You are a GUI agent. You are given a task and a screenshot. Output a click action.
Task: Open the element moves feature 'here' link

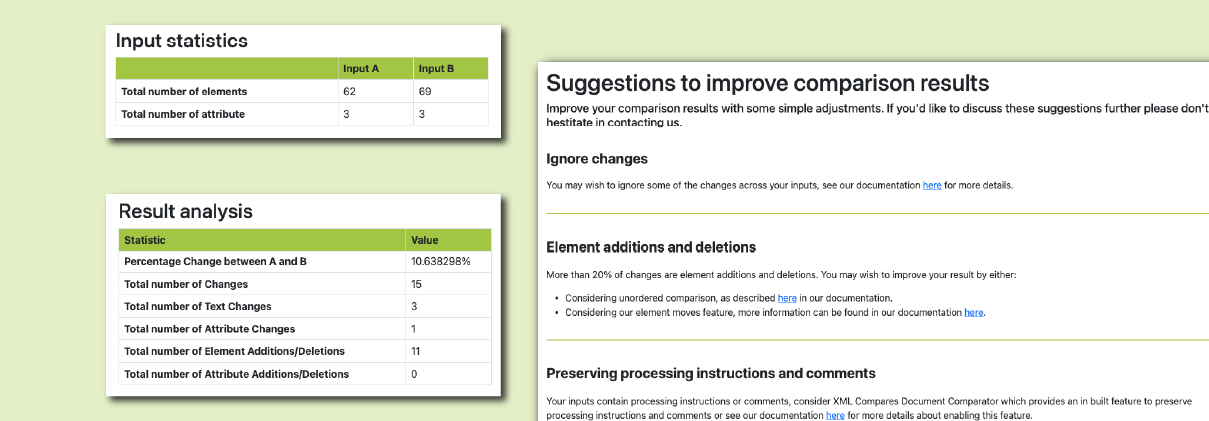coord(973,313)
